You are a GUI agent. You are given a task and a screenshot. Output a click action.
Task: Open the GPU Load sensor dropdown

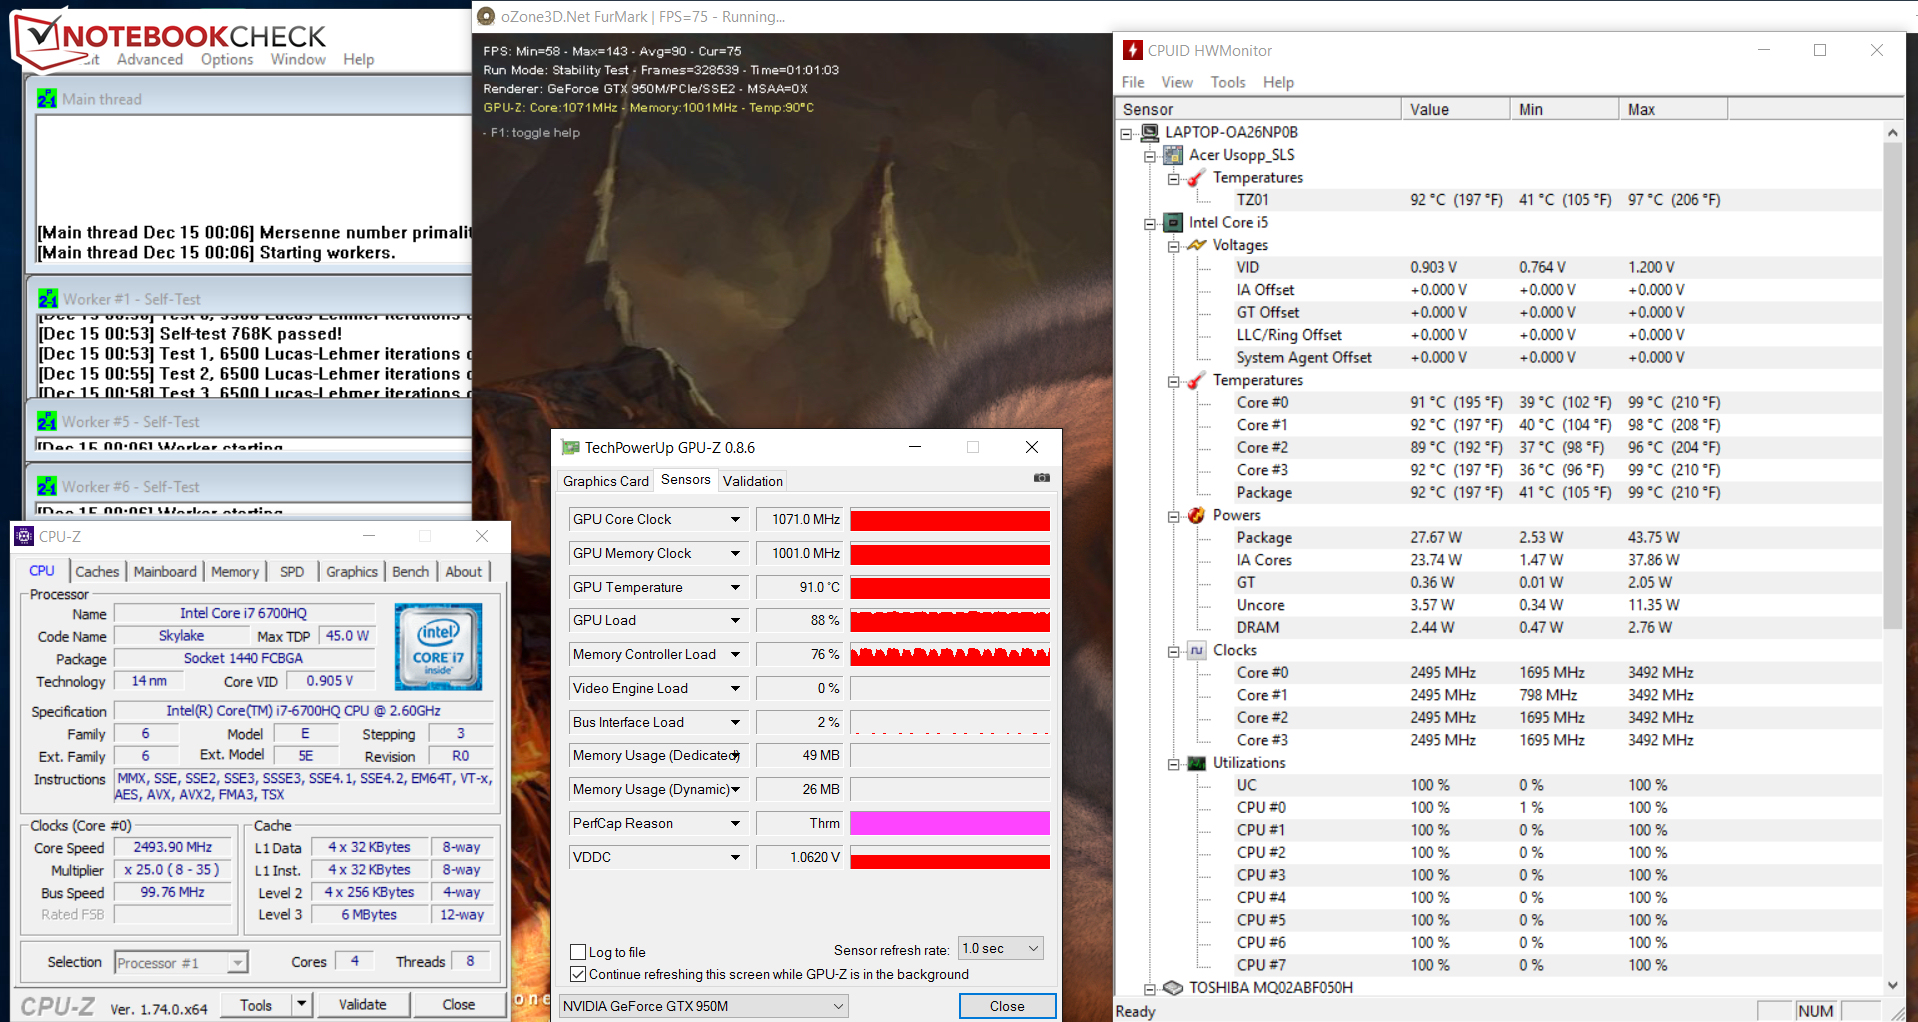pos(735,620)
